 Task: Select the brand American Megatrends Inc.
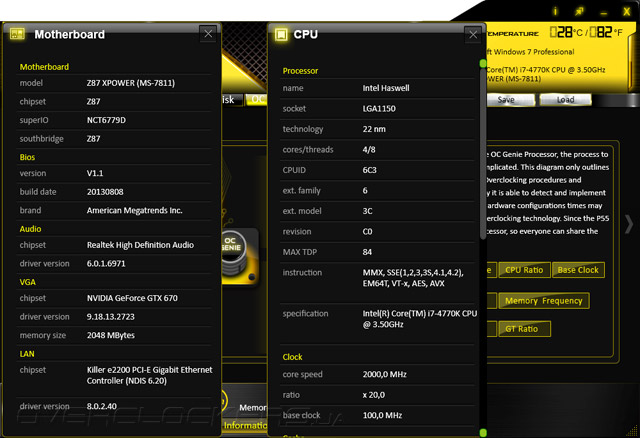[x=134, y=210]
